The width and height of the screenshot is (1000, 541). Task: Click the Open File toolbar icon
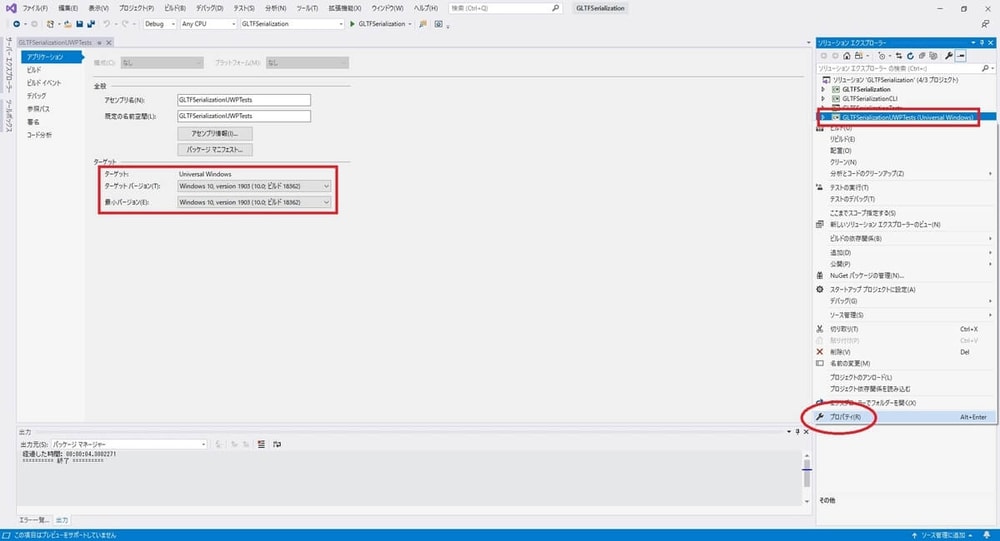(x=68, y=24)
